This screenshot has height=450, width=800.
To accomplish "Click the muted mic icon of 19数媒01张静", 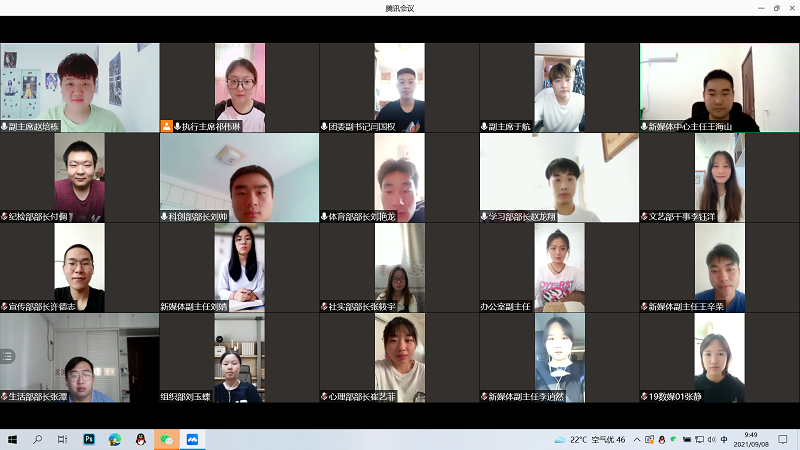I will (644, 397).
